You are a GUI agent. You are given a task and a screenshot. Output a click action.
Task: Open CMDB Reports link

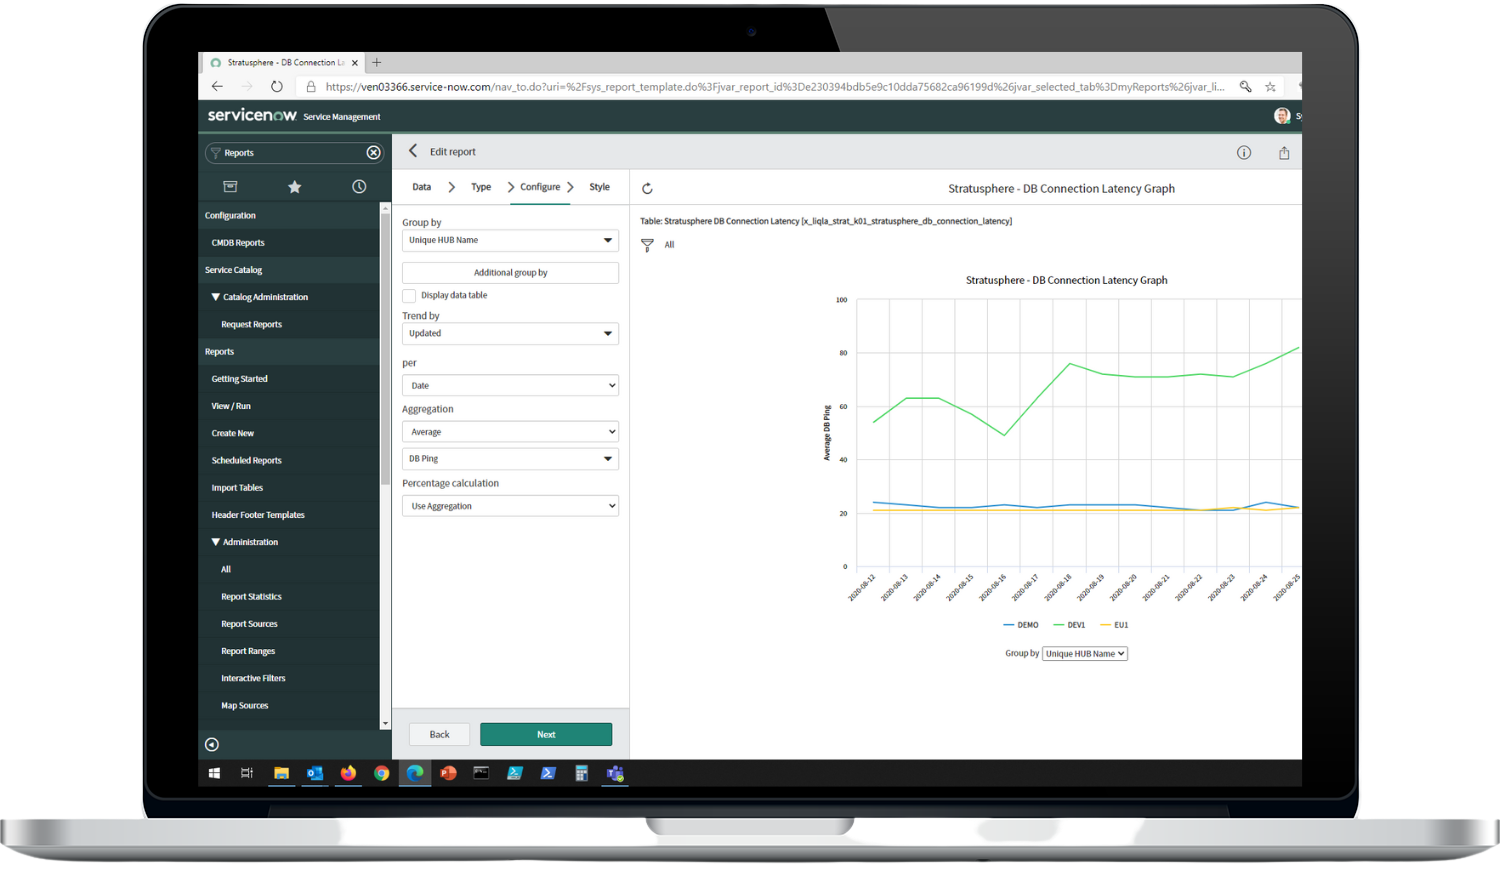pyautogui.click(x=238, y=243)
